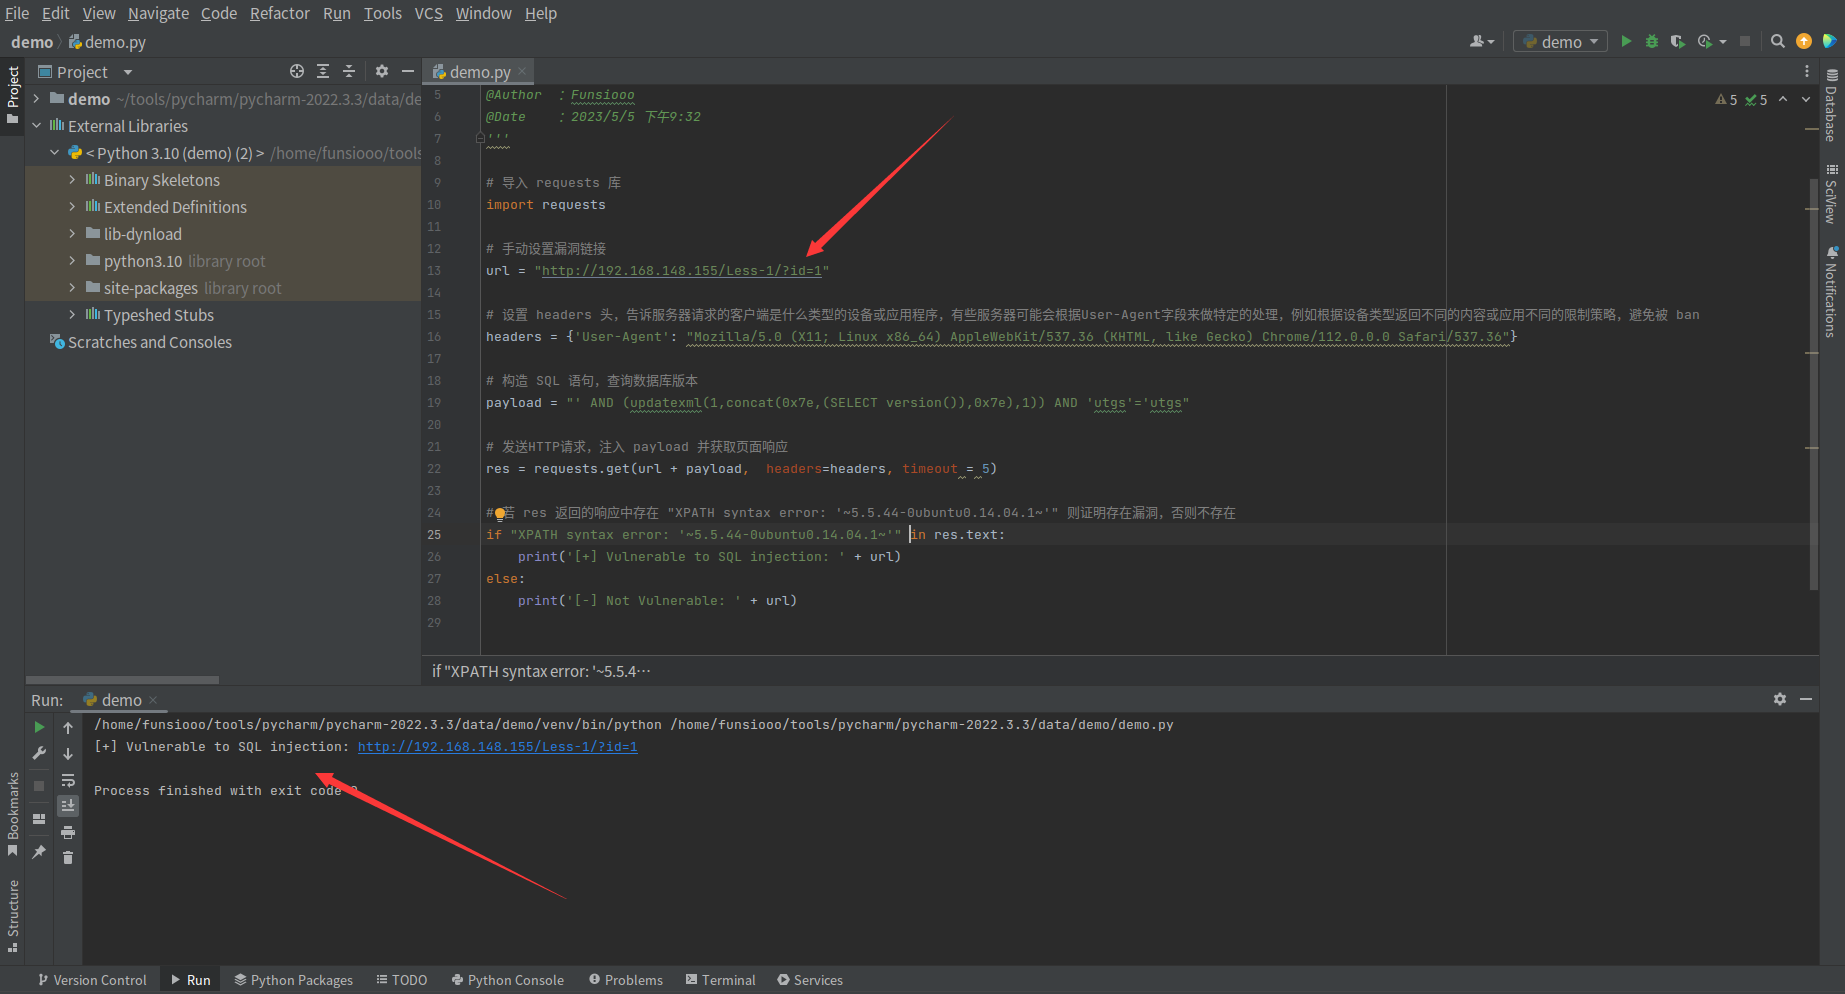Open profiler options dropdown arrow
Image resolution: width=1845 pixels, height=994 pixels.
(1723, 42)
